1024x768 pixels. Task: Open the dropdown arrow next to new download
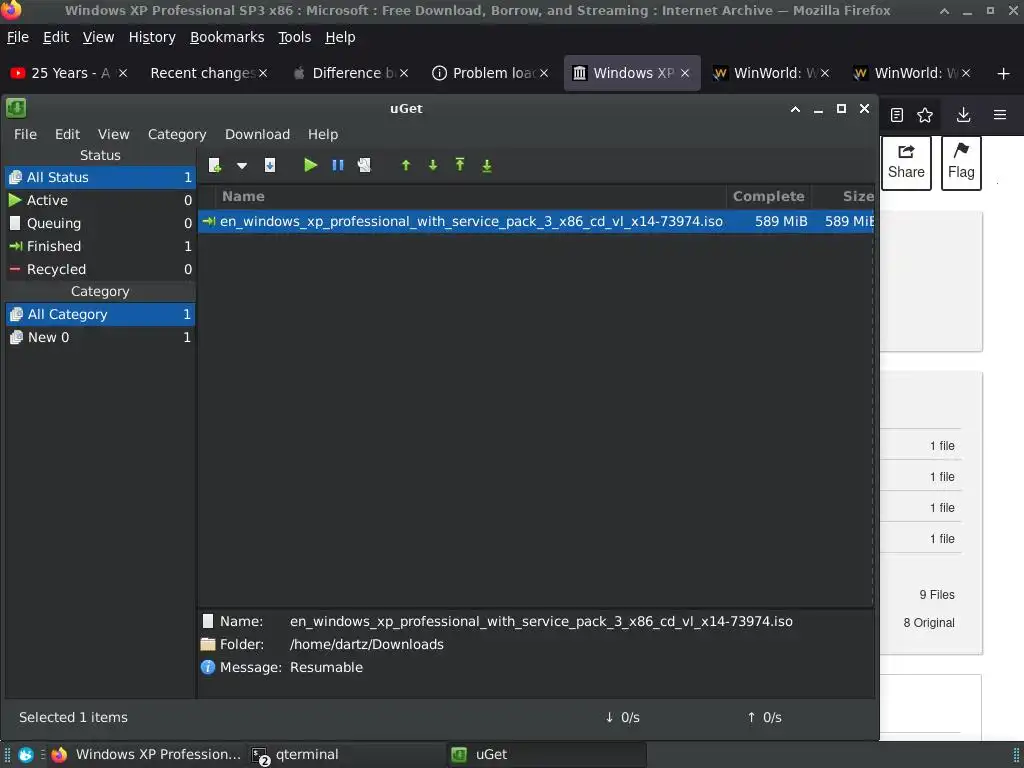pos(242,166)
